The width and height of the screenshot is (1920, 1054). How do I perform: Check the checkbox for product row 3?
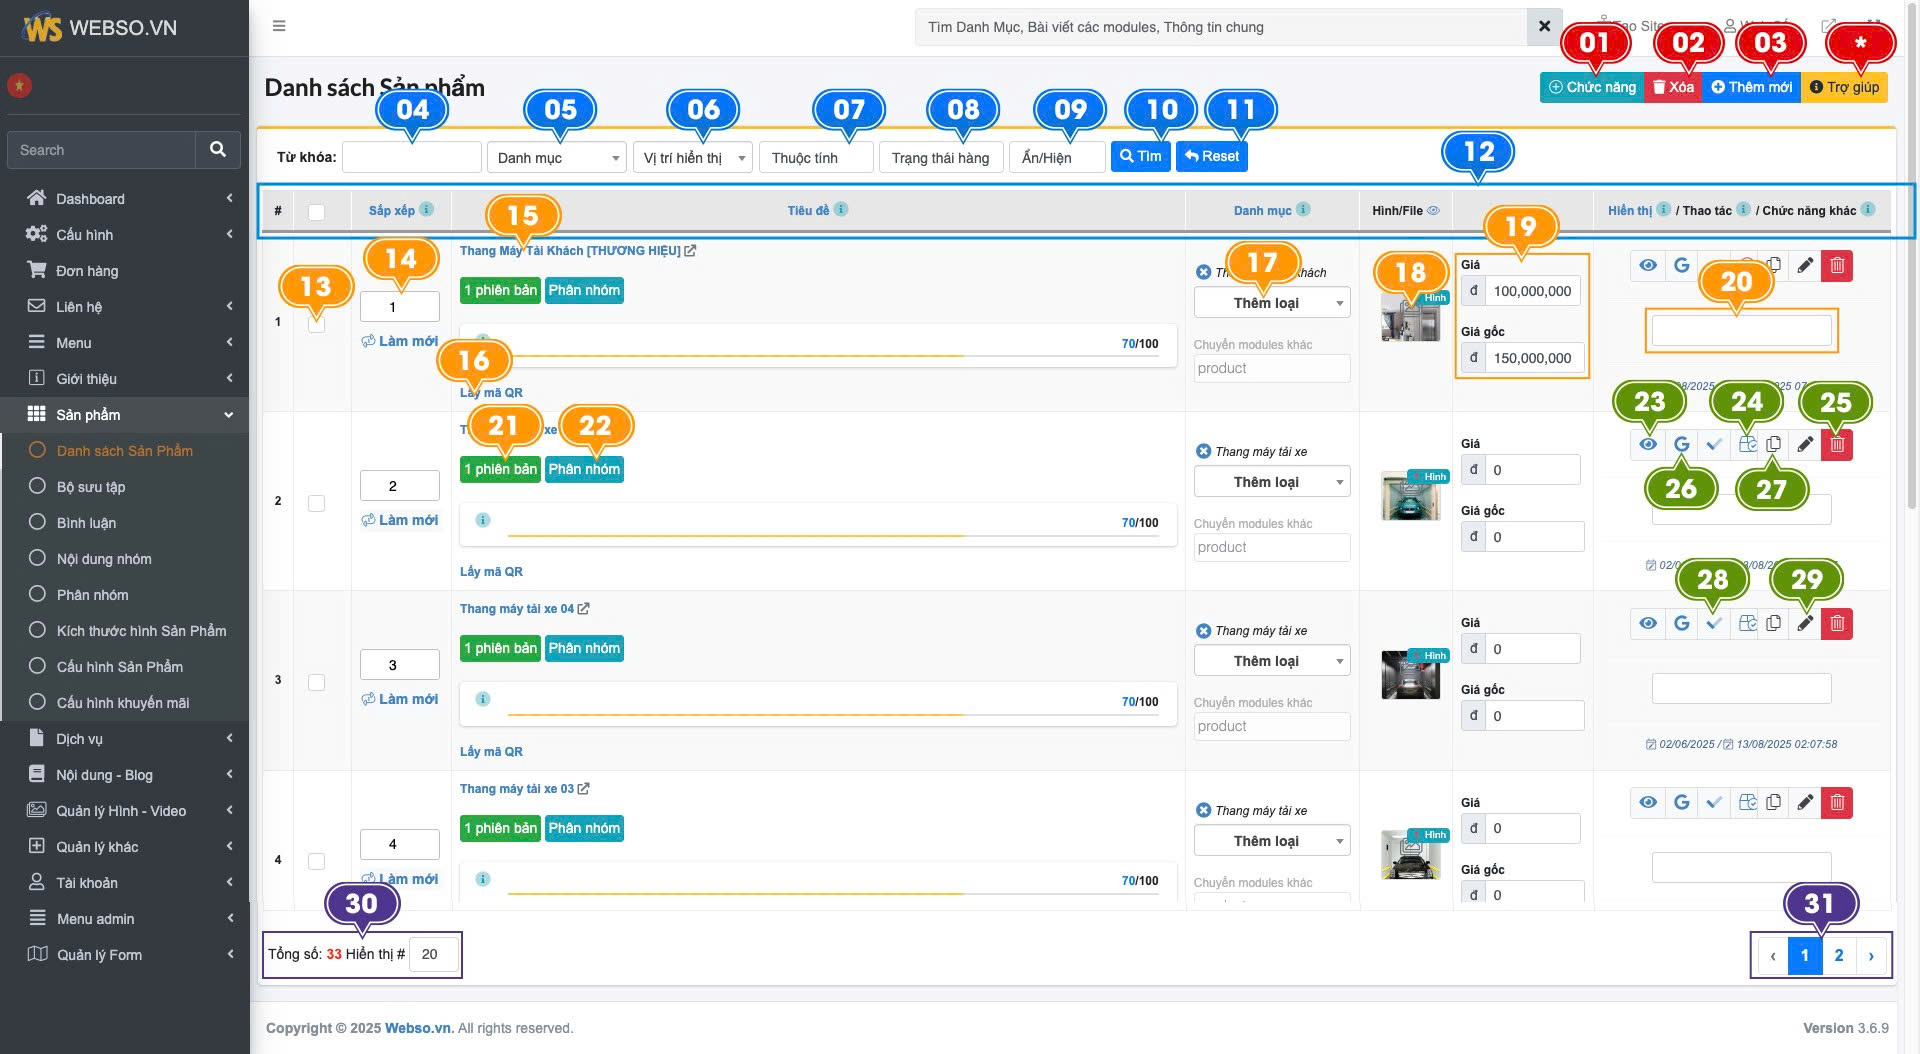pos(316,682)
